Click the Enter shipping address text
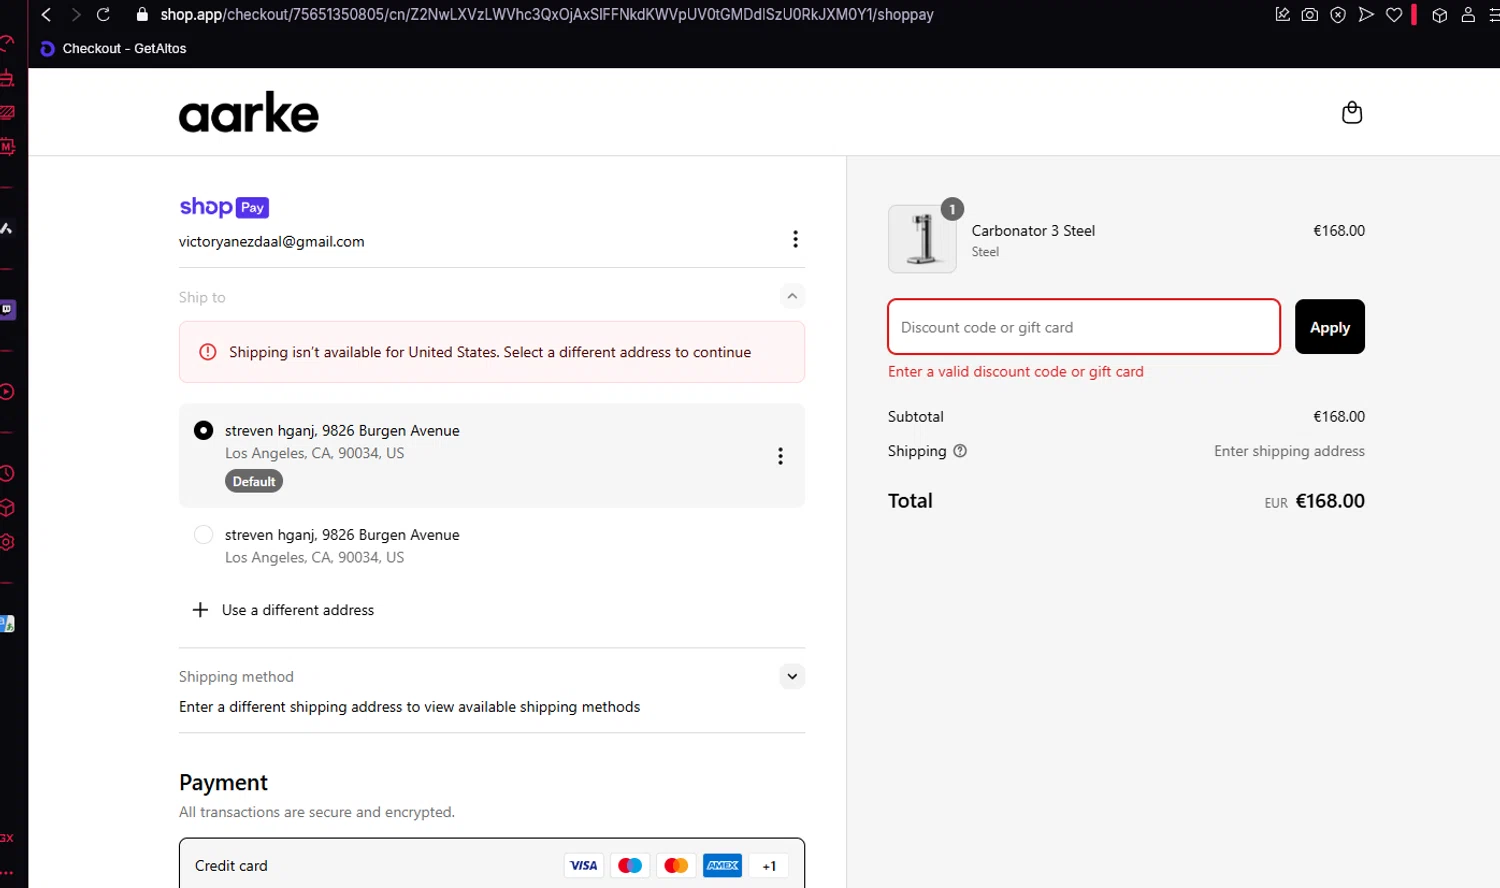 click(1289, 451)
